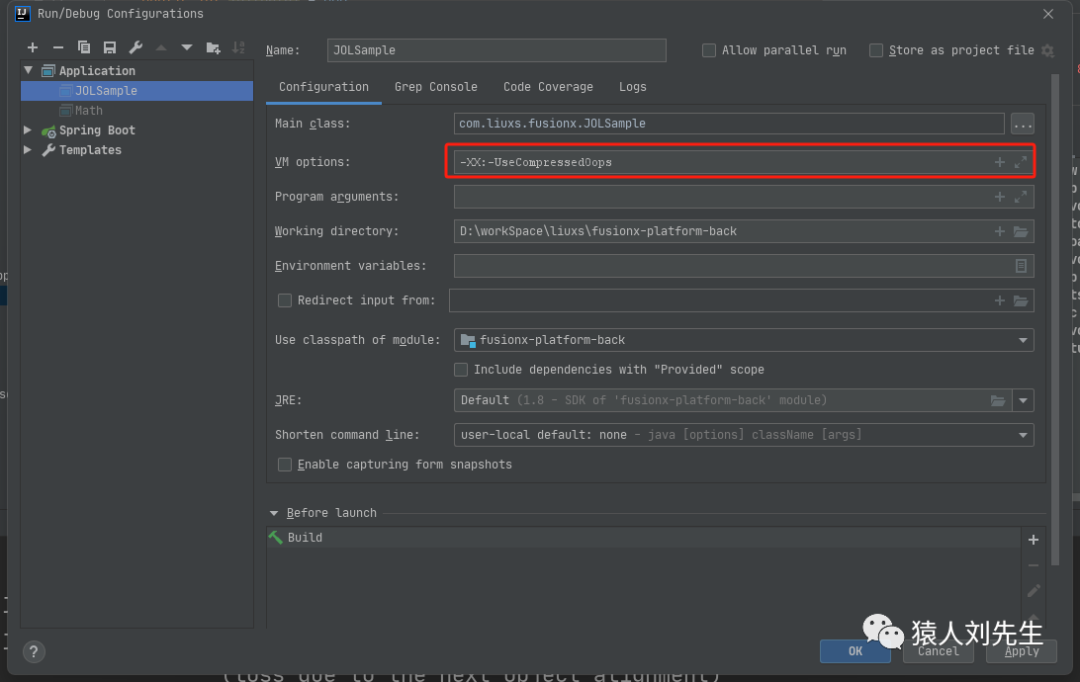Browse for JRE folder

click(x=997, y=400)
